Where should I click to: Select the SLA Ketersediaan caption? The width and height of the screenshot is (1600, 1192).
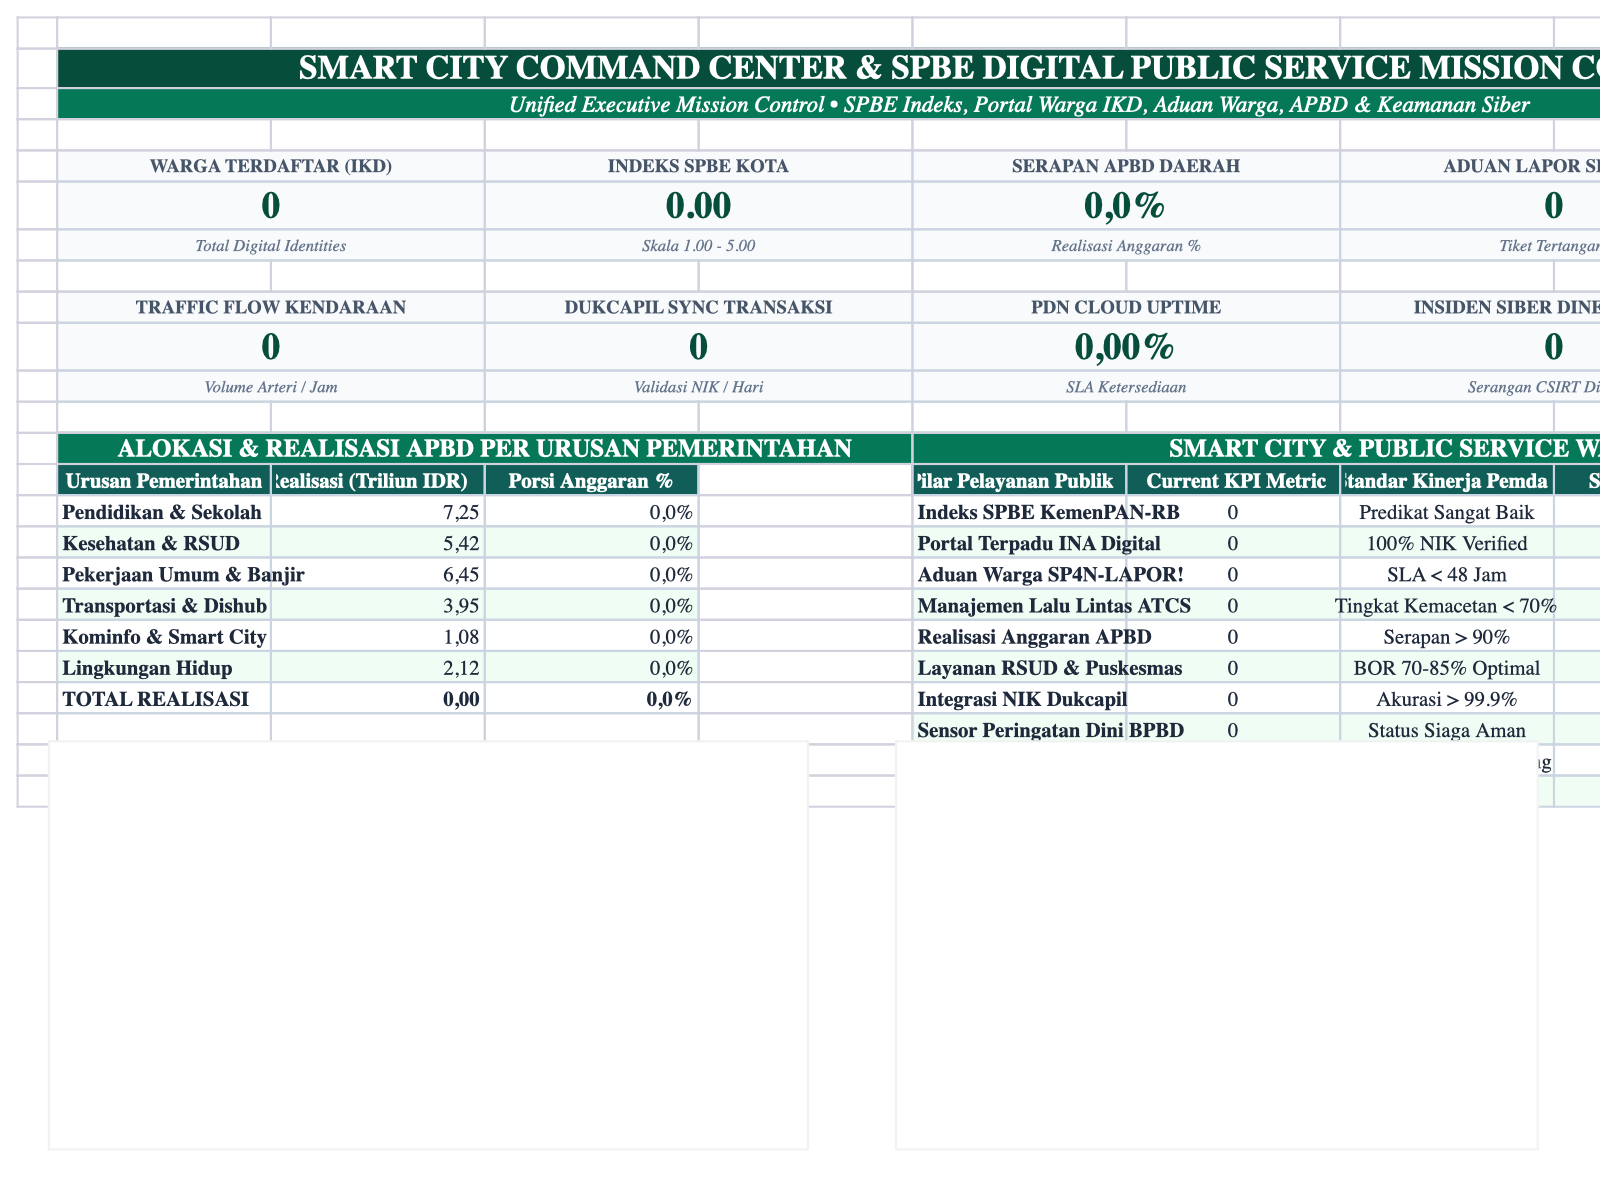(1126, 386)
